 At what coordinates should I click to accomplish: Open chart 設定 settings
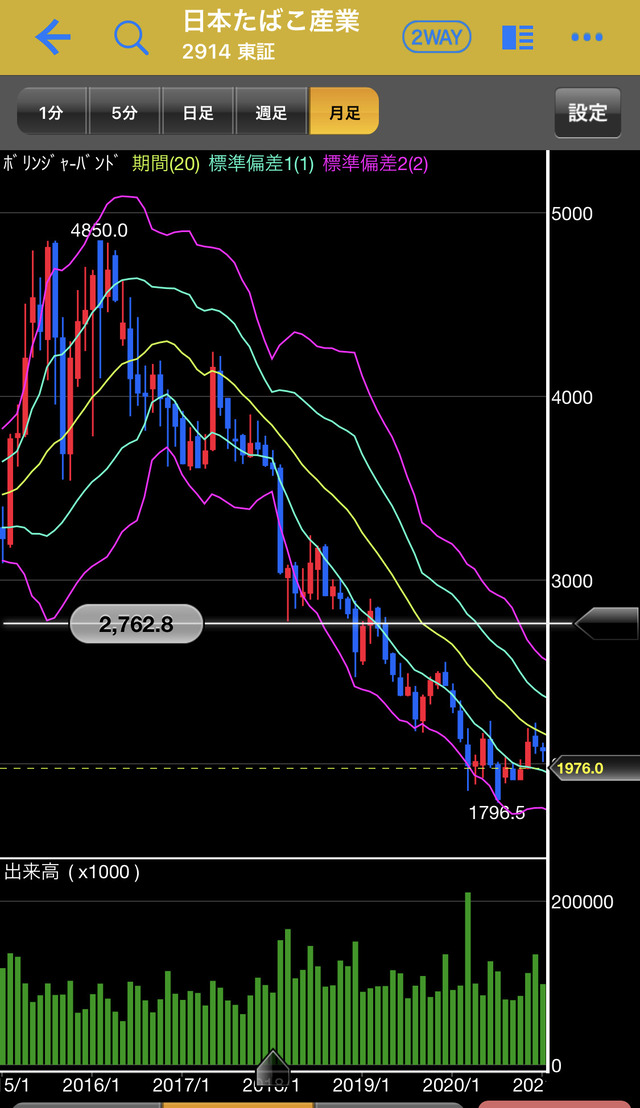(588, 112)
